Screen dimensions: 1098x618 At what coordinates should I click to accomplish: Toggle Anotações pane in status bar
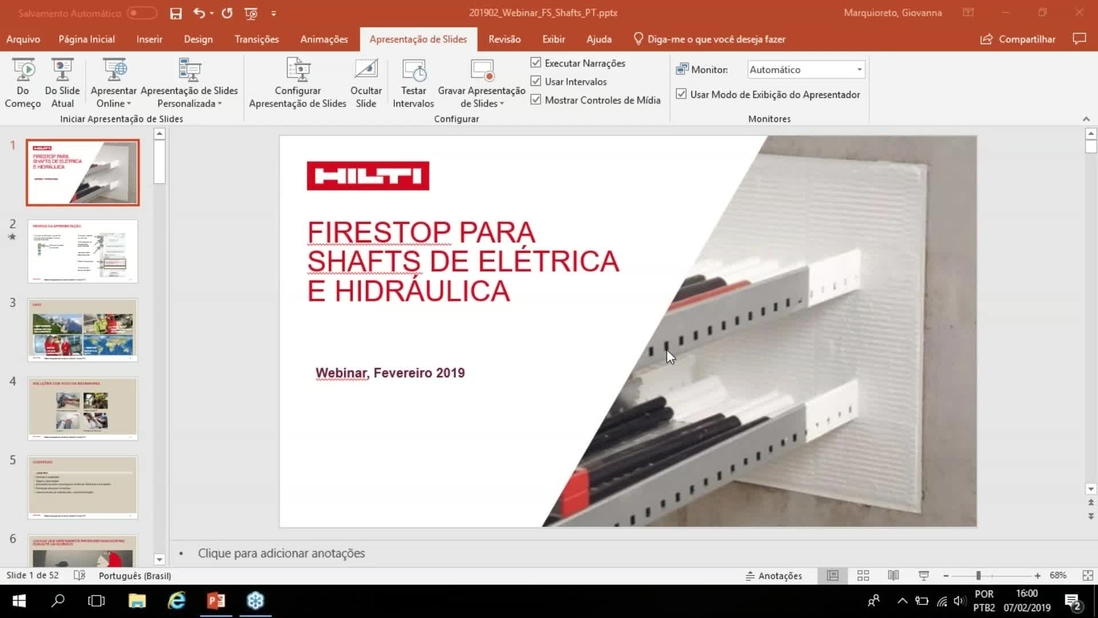774,575
